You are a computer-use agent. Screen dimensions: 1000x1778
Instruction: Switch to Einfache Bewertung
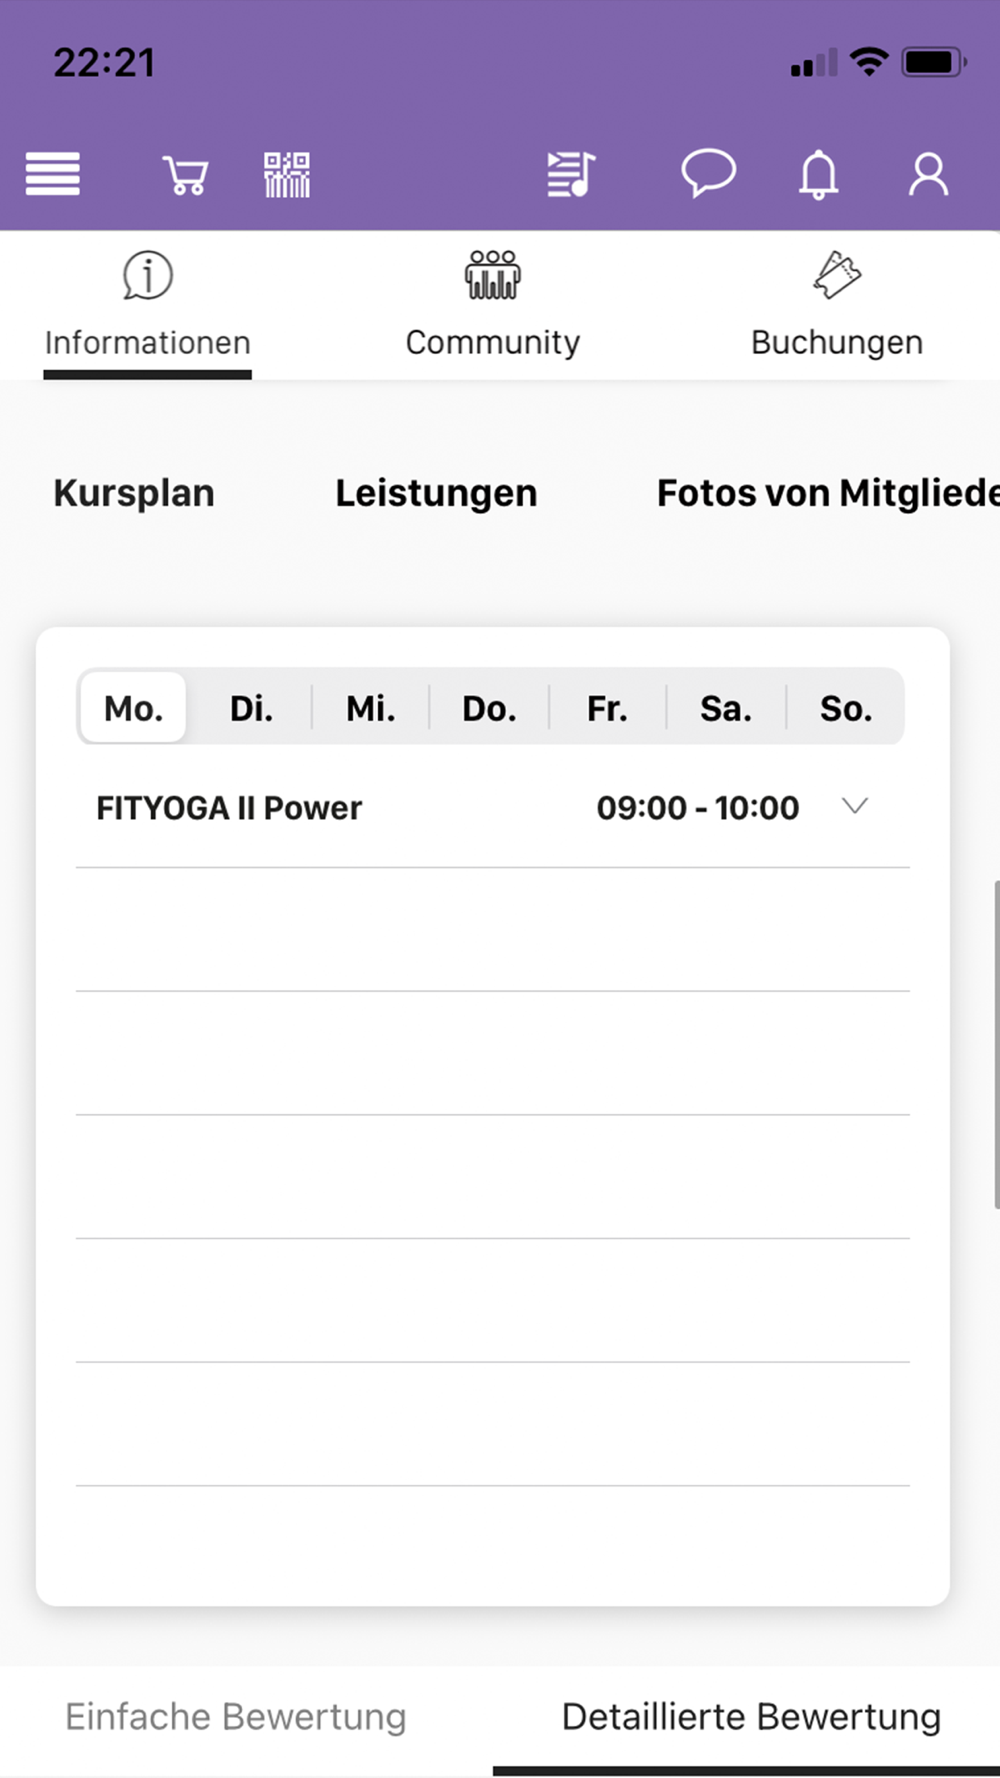pyautogui.click(x=236, y=1716)
